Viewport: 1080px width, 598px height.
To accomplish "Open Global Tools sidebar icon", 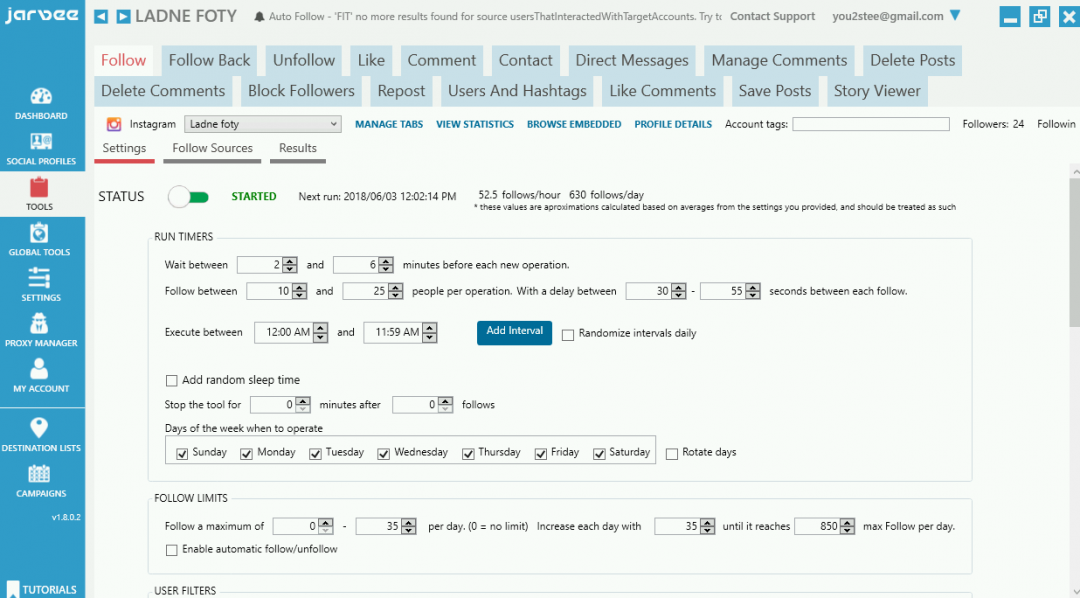I will (x=39, y=233).
